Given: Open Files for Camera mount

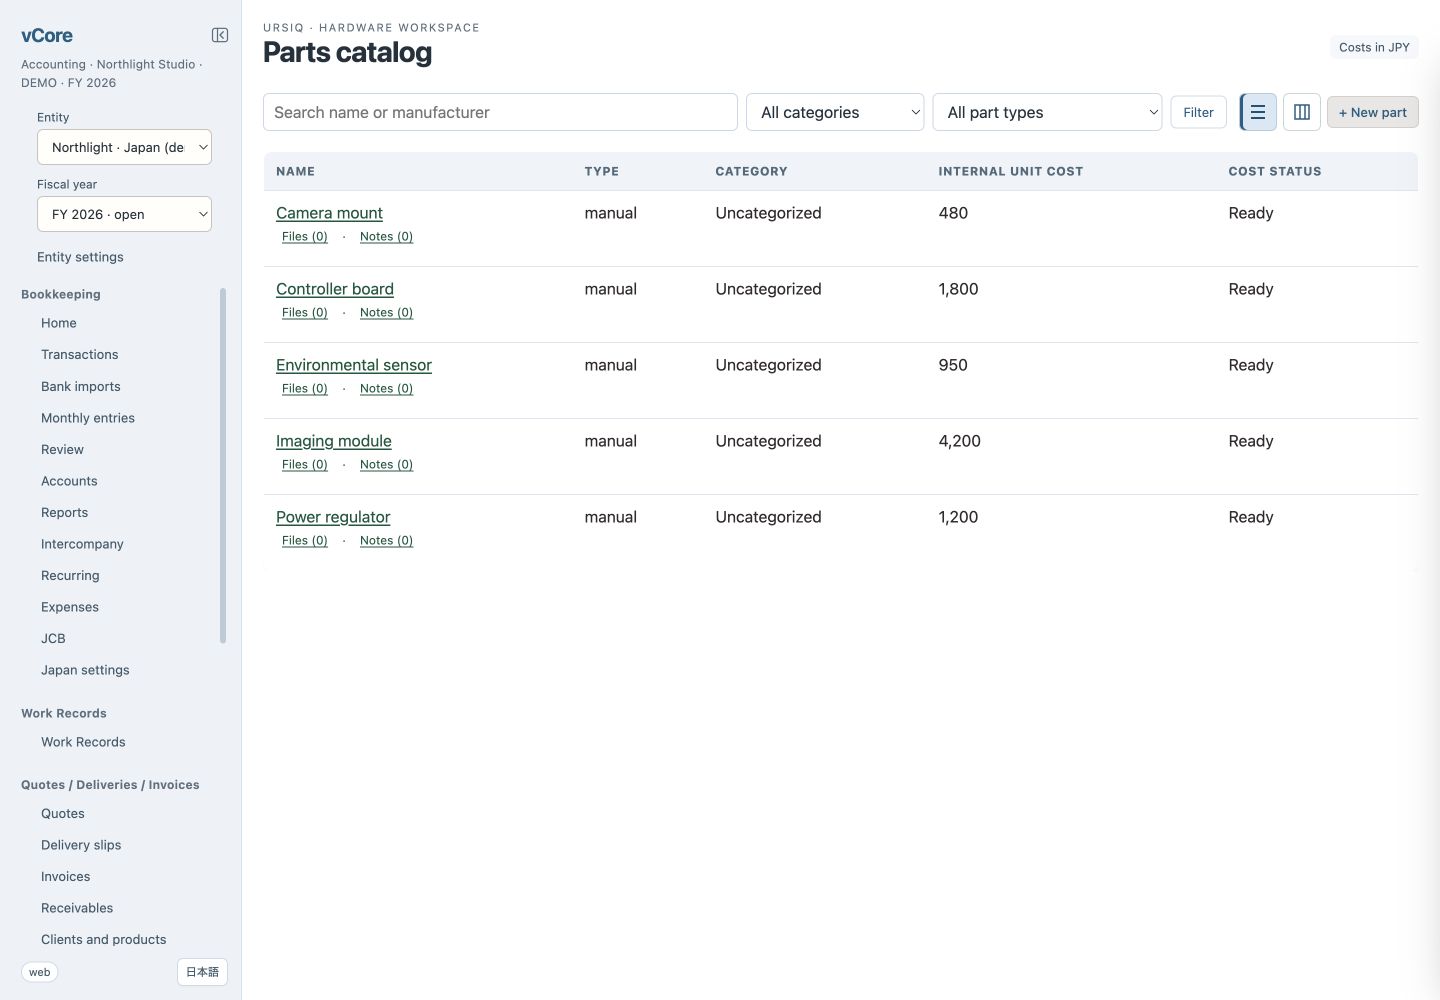Looking at the screenshot, I should [305, 237].
